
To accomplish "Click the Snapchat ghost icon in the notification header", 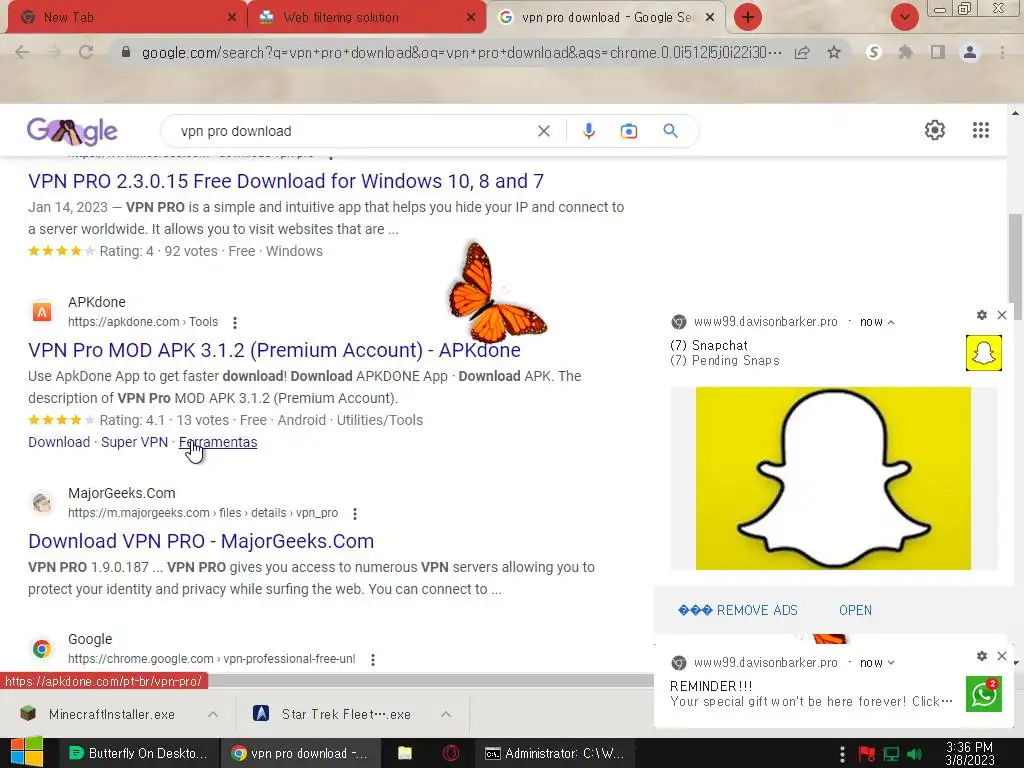I will [x=984, y=353].
